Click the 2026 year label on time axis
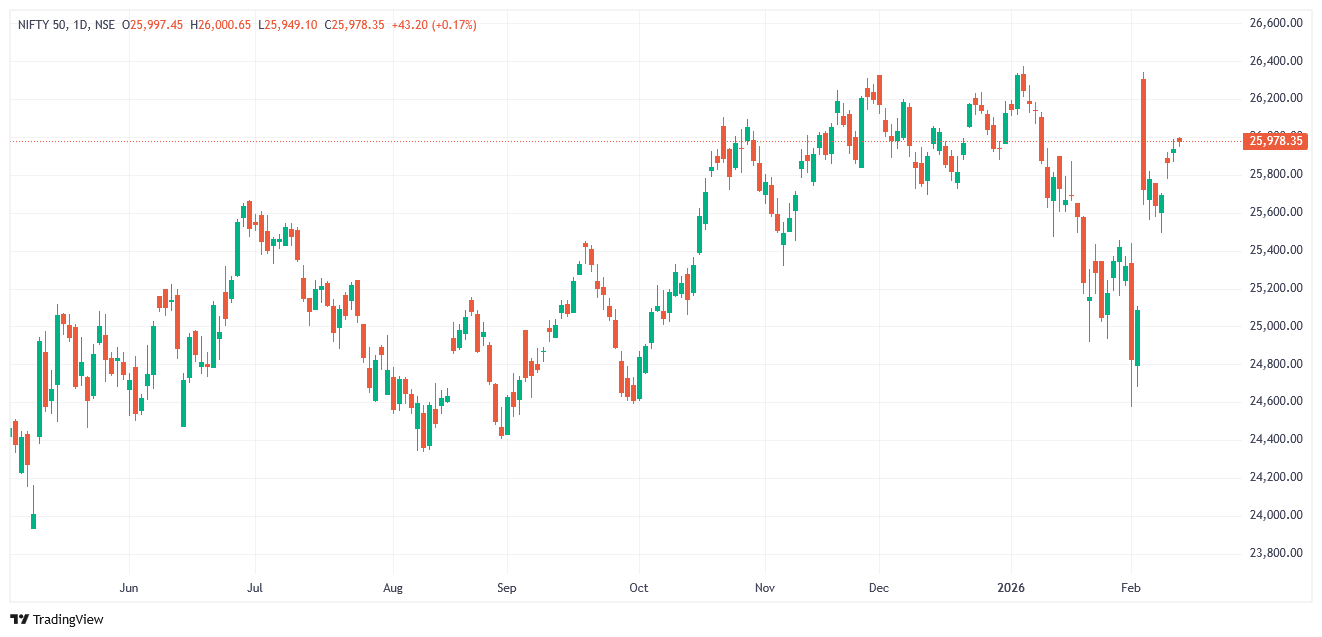The height and width of the screenshot is (637, 1322). (x=1011, y=588)
